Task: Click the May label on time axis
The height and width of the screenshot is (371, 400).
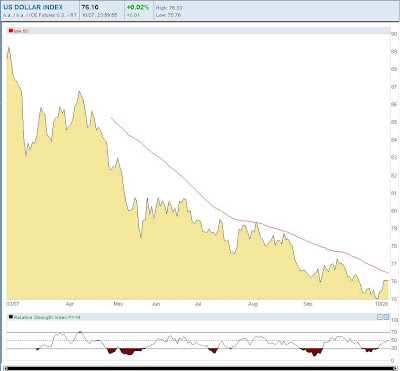Action: 118,304
